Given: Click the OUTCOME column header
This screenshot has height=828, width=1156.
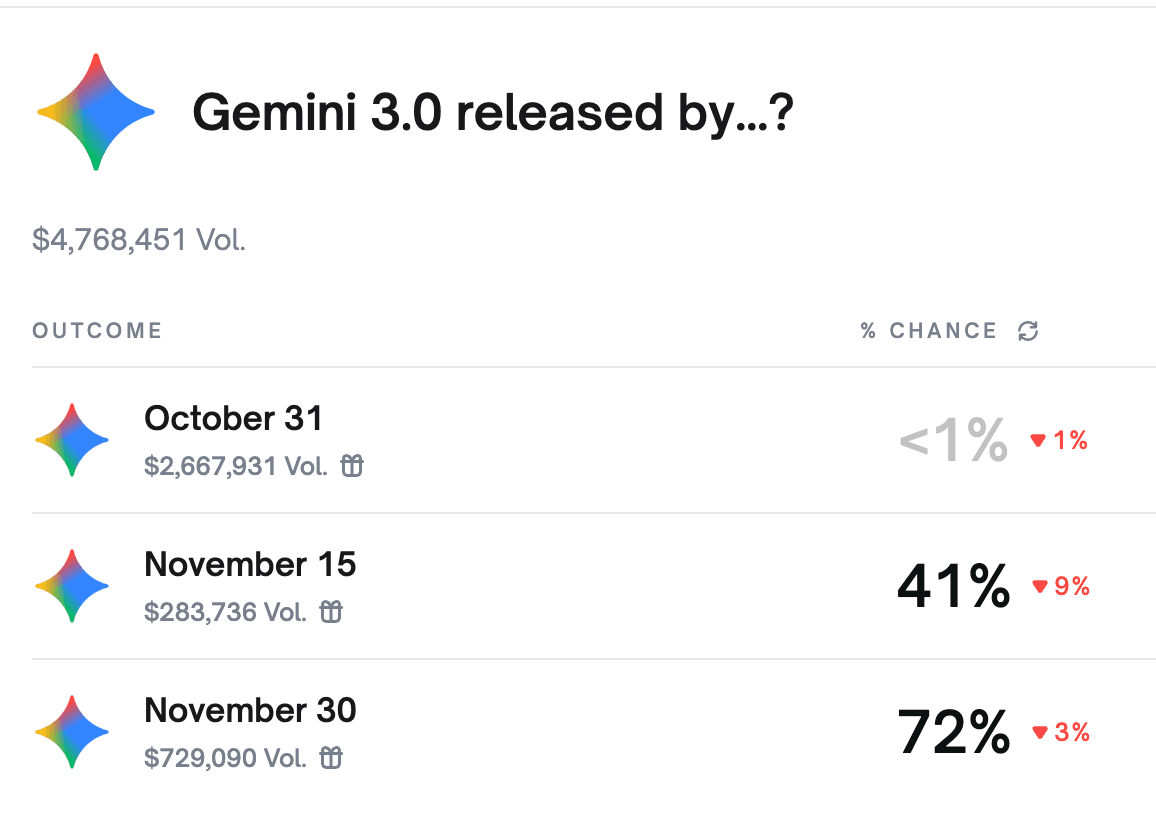Looking at the screenshot, I should click(97, 331).
